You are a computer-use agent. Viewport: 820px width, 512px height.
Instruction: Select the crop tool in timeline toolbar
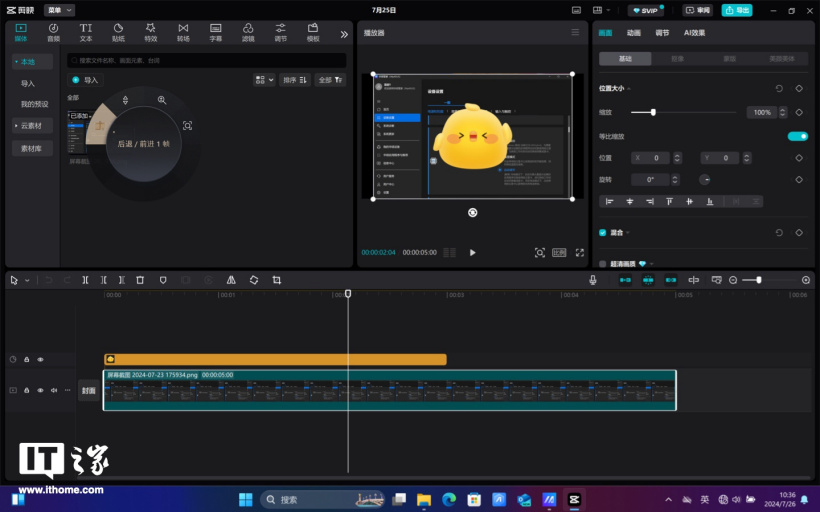(x=276, y=280)
